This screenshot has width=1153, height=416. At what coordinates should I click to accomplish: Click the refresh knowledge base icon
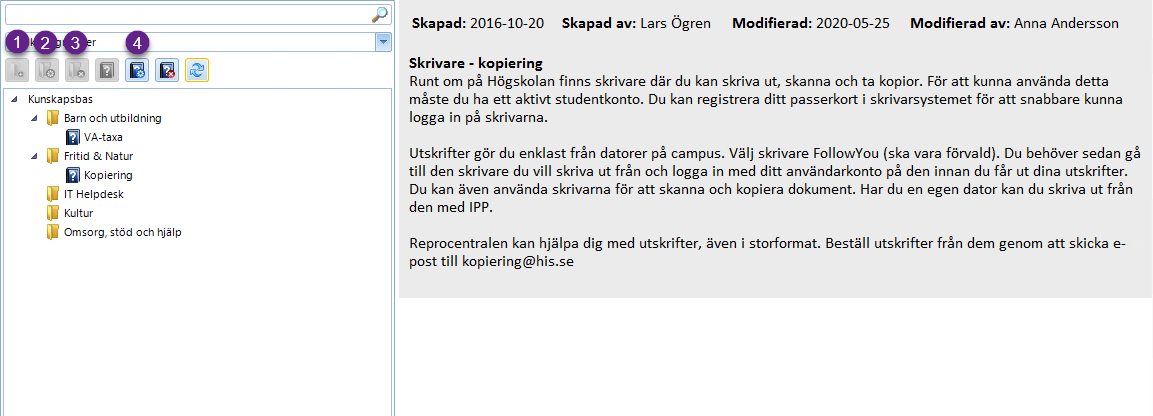(x=196, y=71)
